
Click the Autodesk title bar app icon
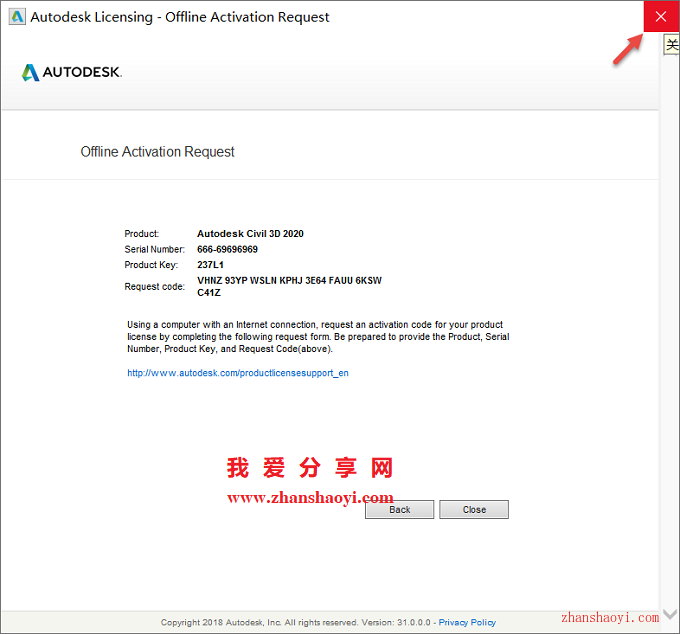pos(17,17)
